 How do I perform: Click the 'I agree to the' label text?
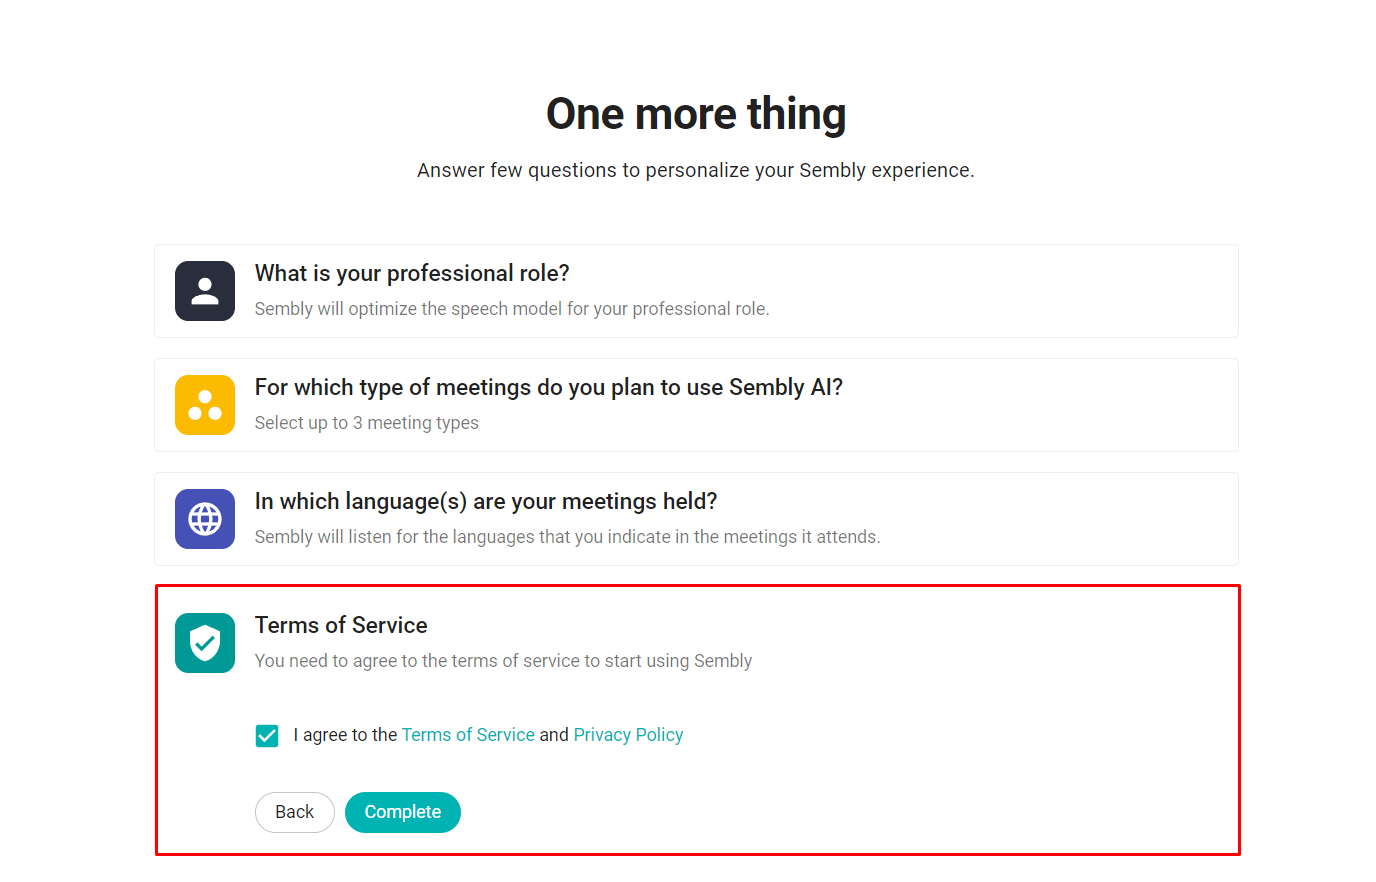345,735
